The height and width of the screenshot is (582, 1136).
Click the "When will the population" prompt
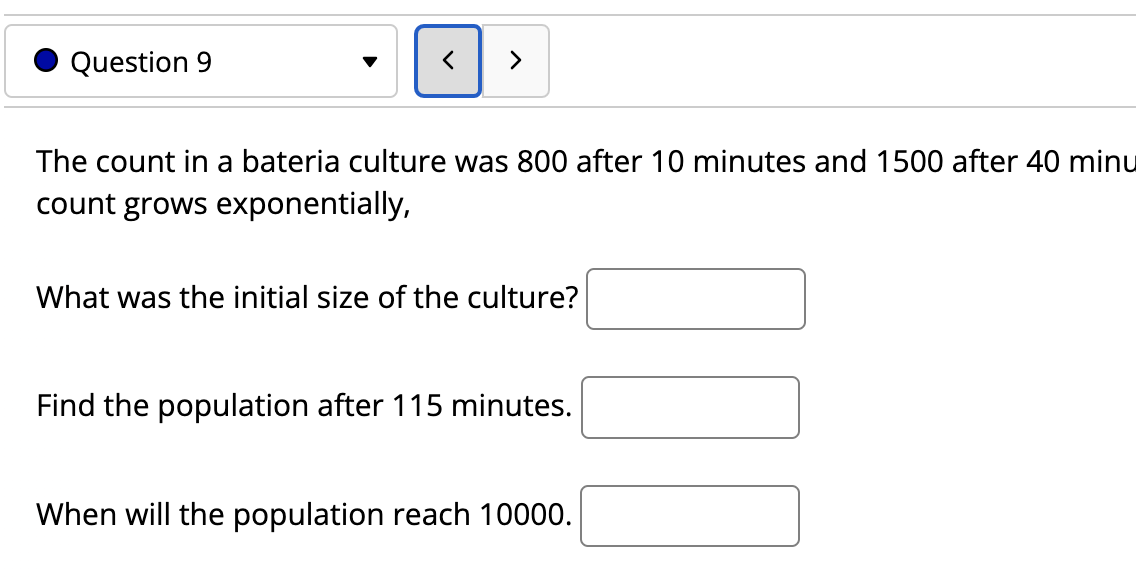click(x=304, y=515)
